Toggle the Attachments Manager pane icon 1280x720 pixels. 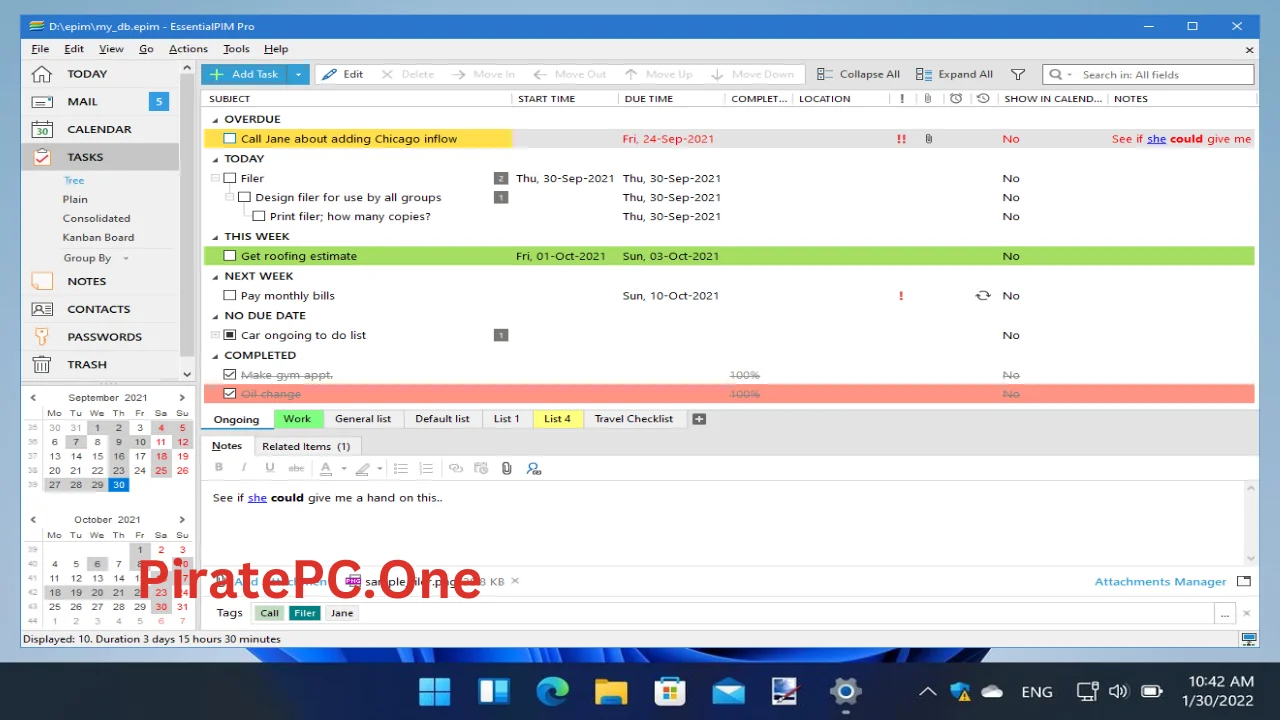click(1244, 581)
